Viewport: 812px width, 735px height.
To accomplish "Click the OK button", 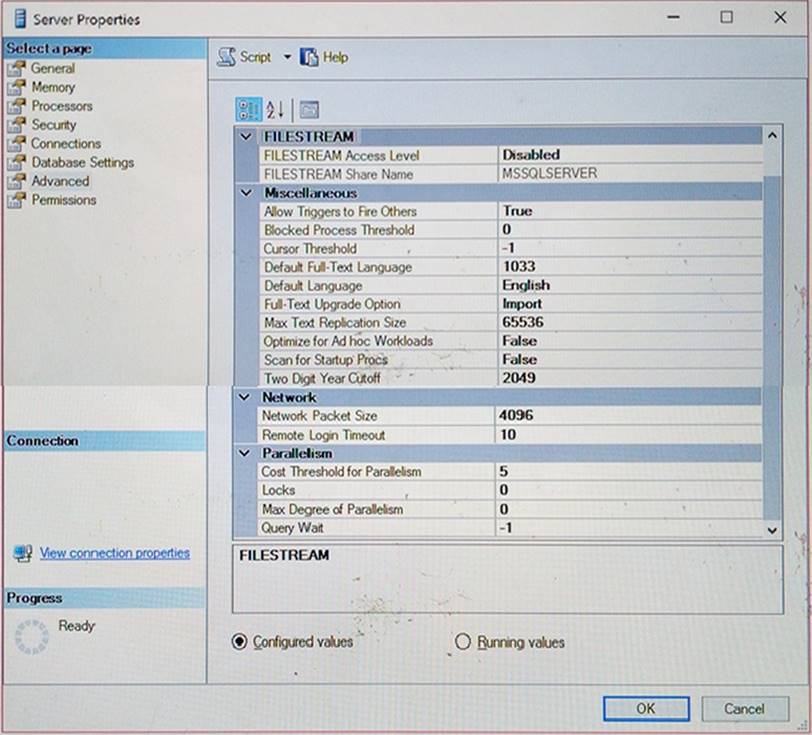I will 646,708.
